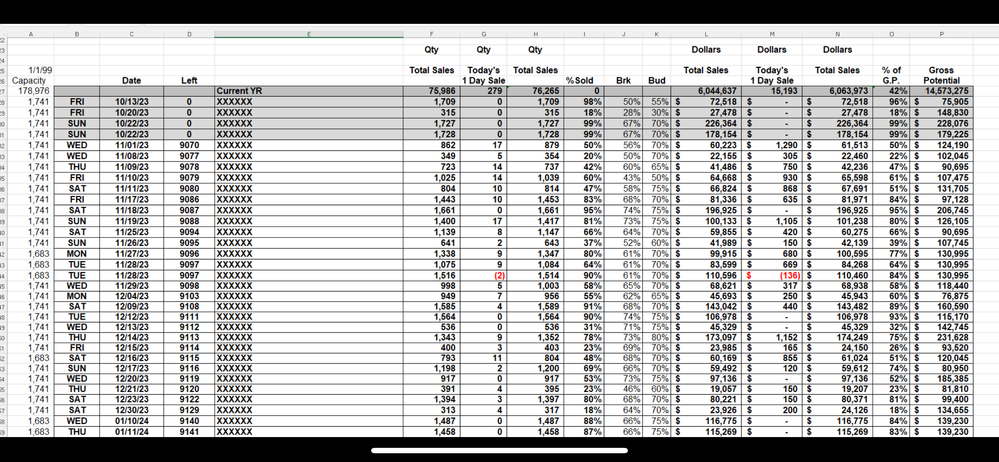The height and width of the screenshot is (462, 999).
Task: Click the red (2) quantity cell
Action: (x=484, y=275)
